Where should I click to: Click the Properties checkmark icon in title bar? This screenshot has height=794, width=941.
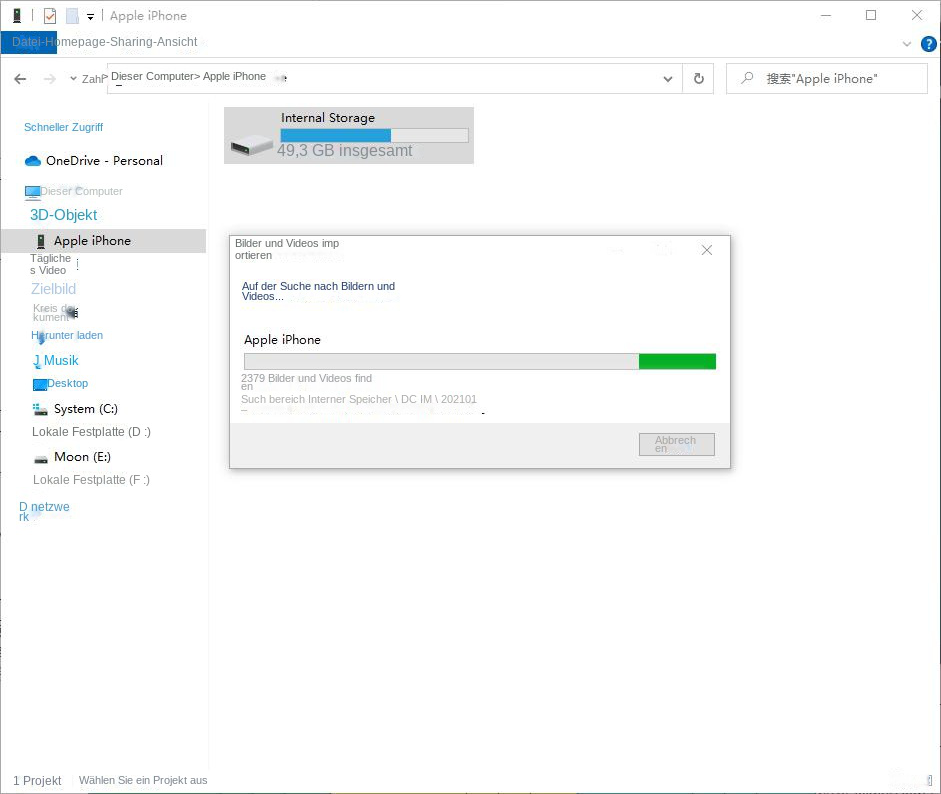click(50, 16)
